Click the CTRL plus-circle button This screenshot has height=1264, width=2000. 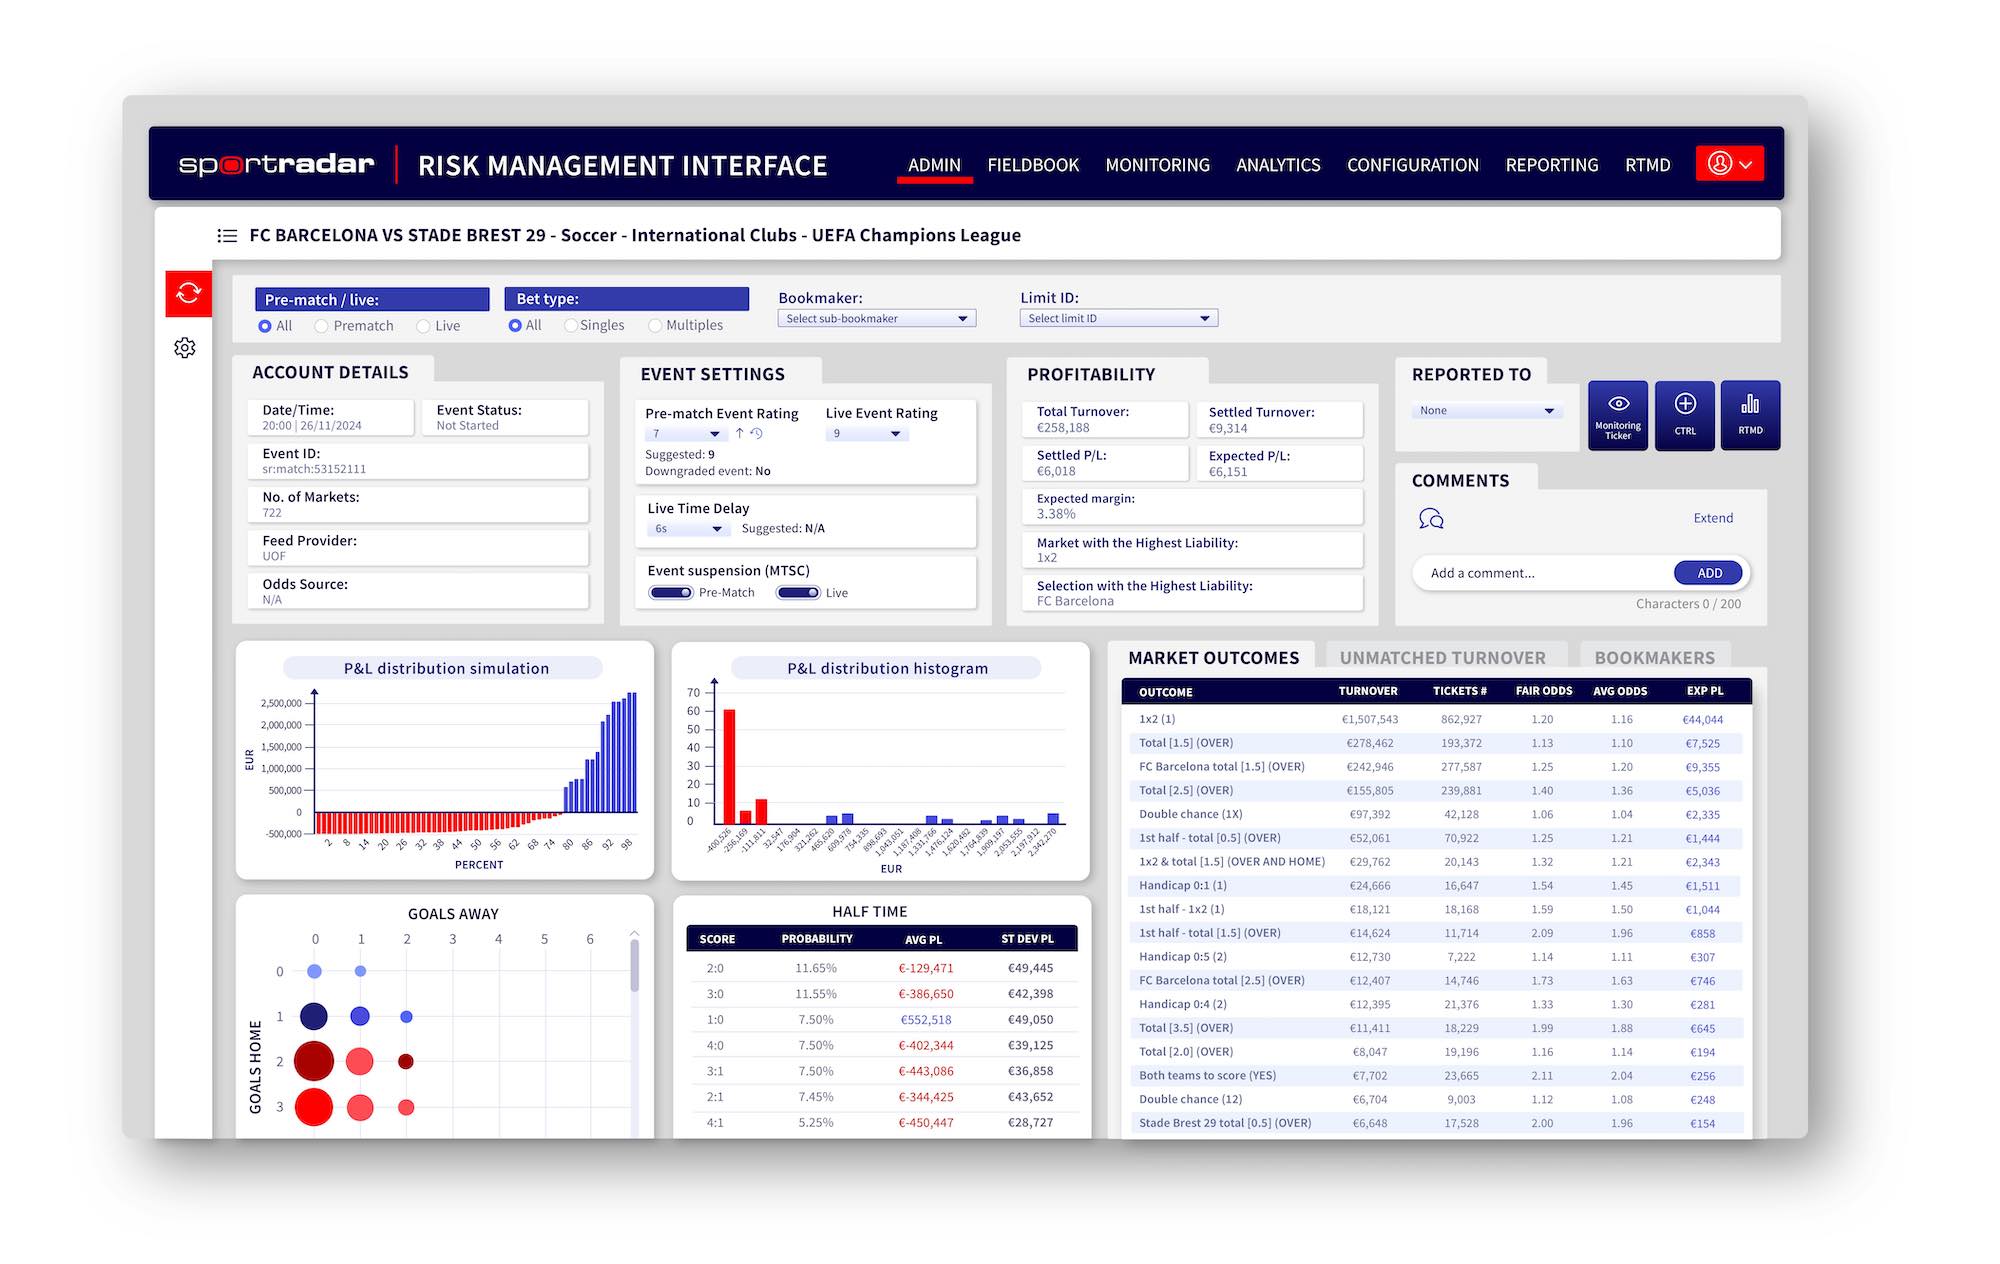click(1685, 415)
